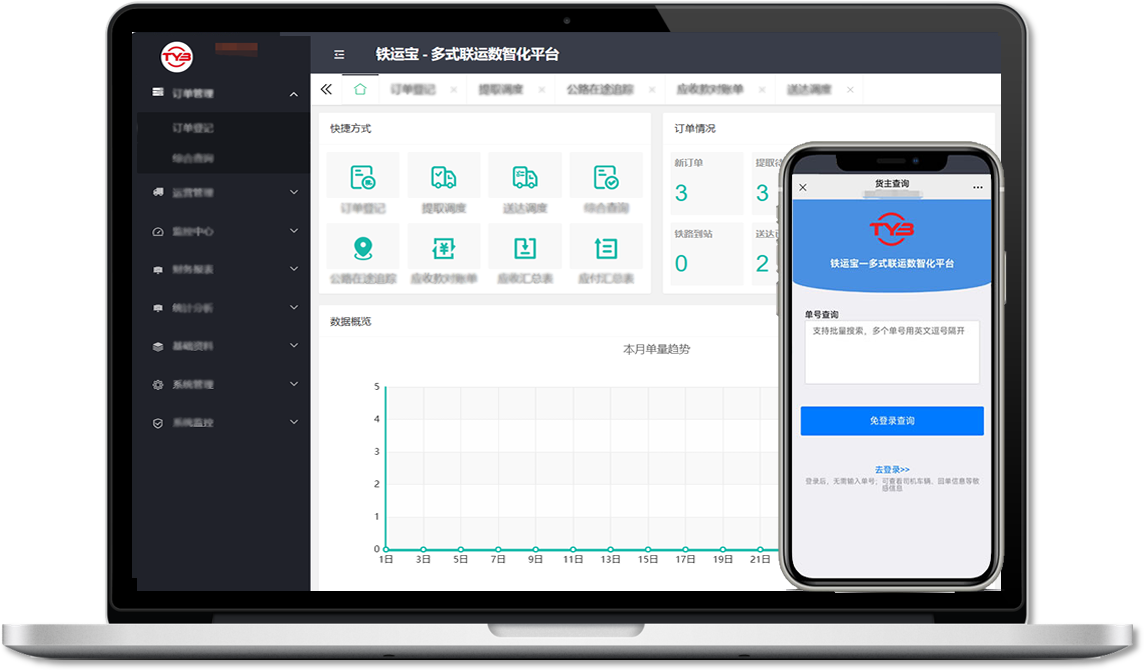Open the 公路在途追踪 location pin icon
The image size is (1144, 670).
click(362, 248)
